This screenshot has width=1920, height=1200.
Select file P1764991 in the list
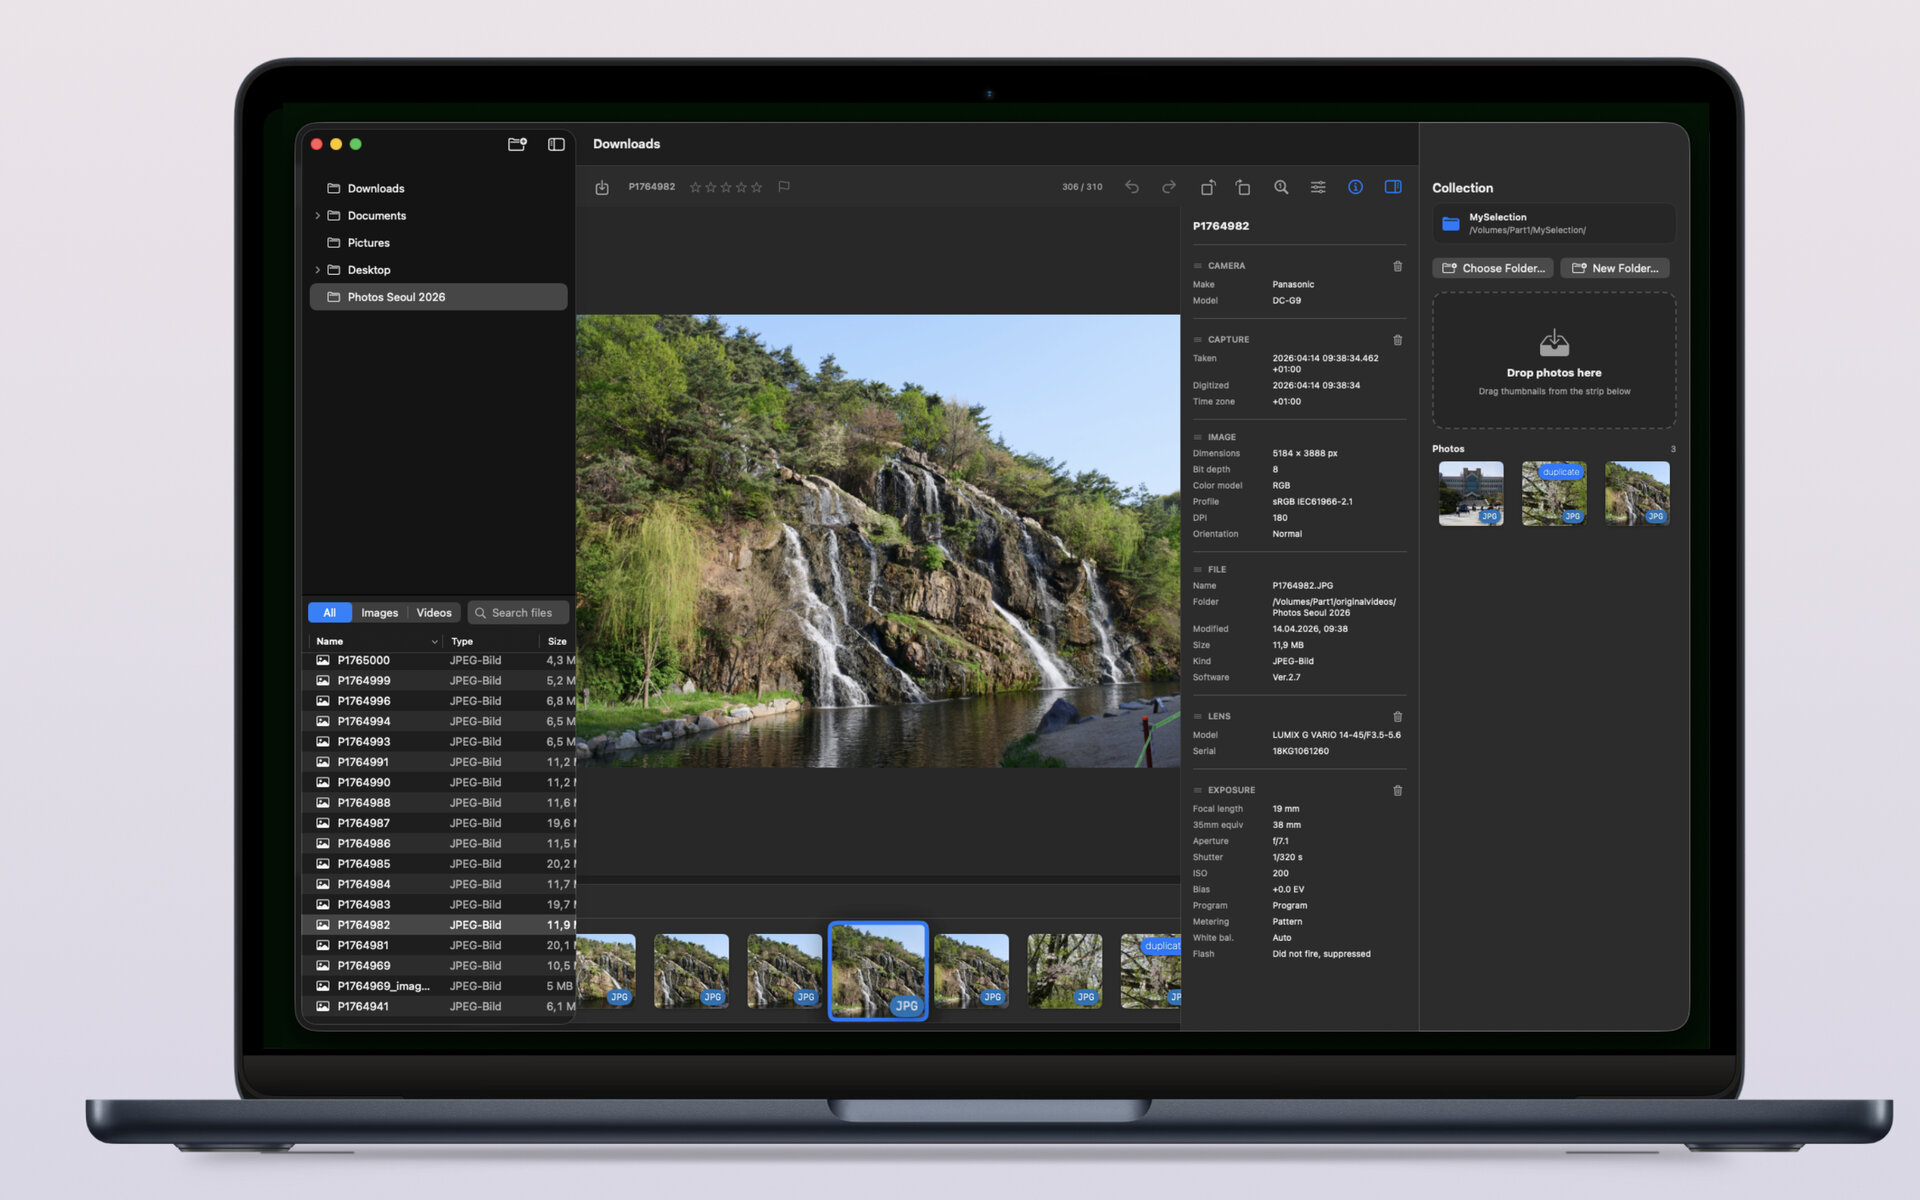tap(439, 762)
